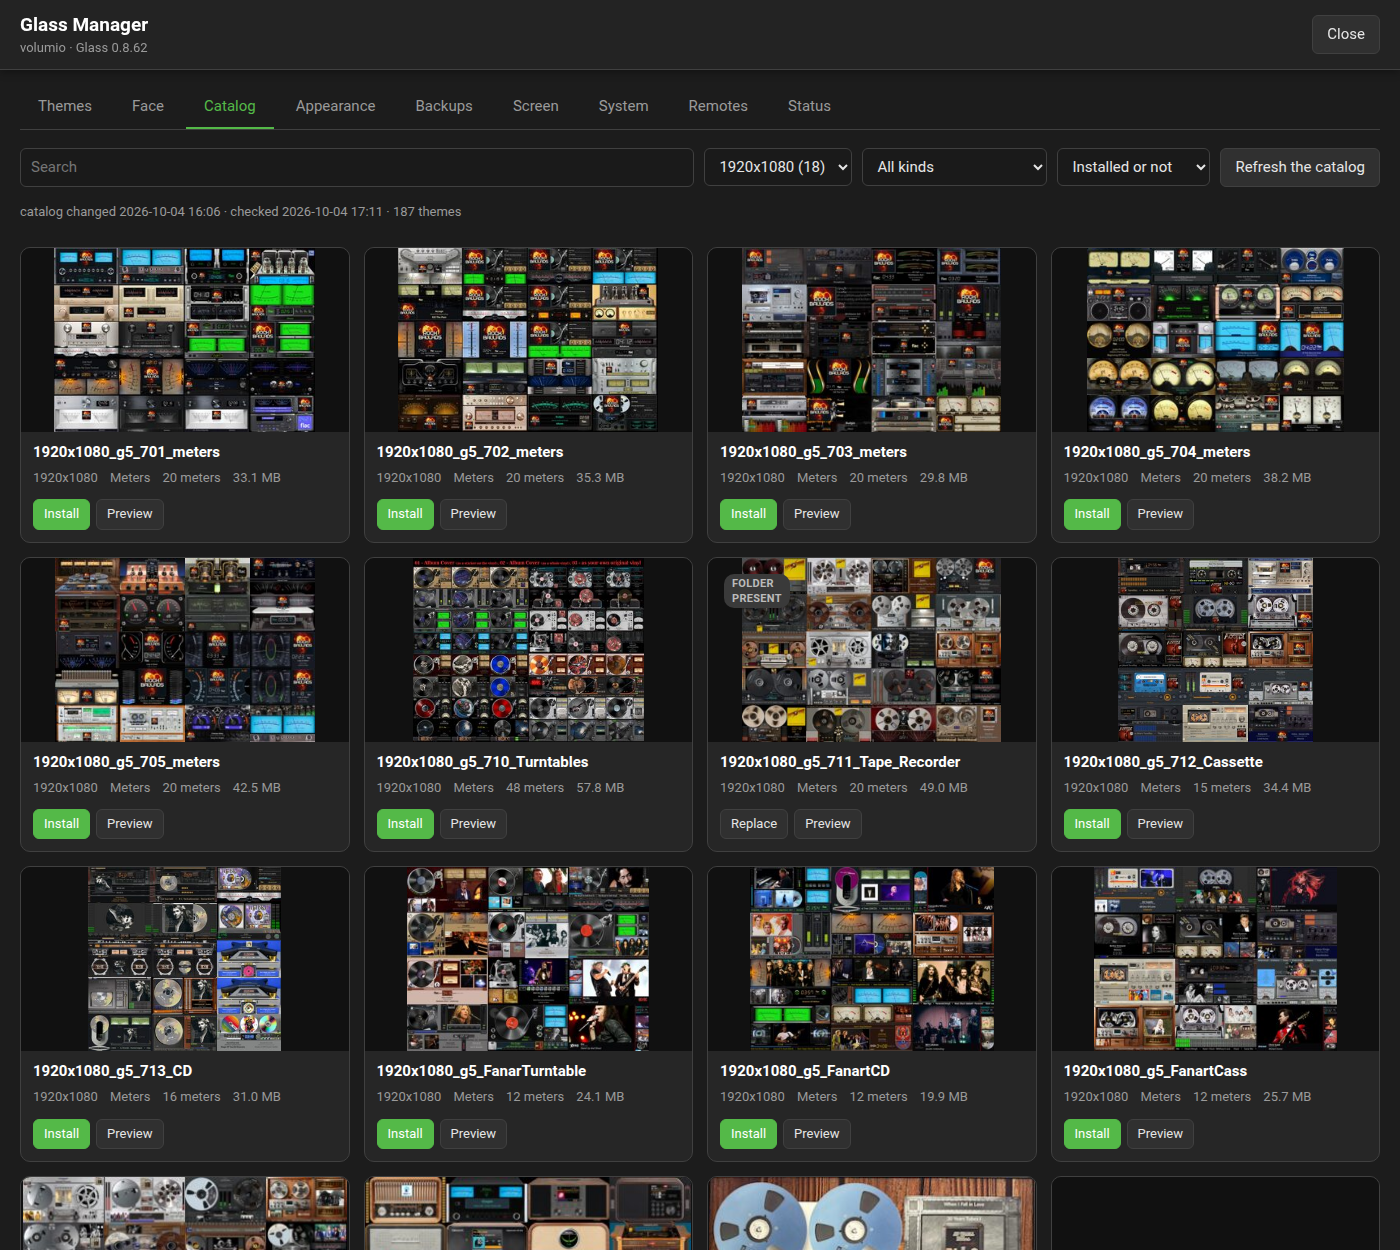This screenshot has width=1400, height=1250.
Task: Open the g5_702_meters thumbnail image
Action: tap(528, 340)
